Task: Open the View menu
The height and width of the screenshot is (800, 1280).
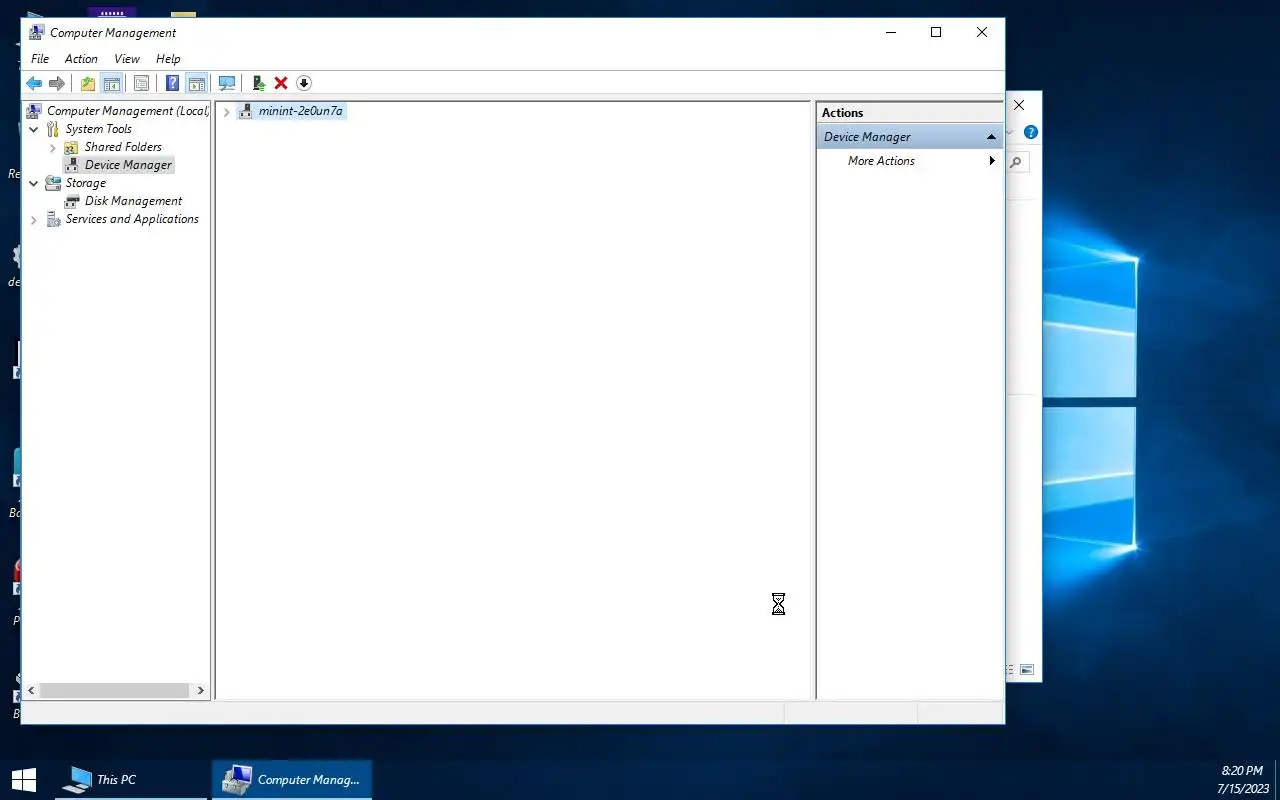Action: tap(127, 59)
